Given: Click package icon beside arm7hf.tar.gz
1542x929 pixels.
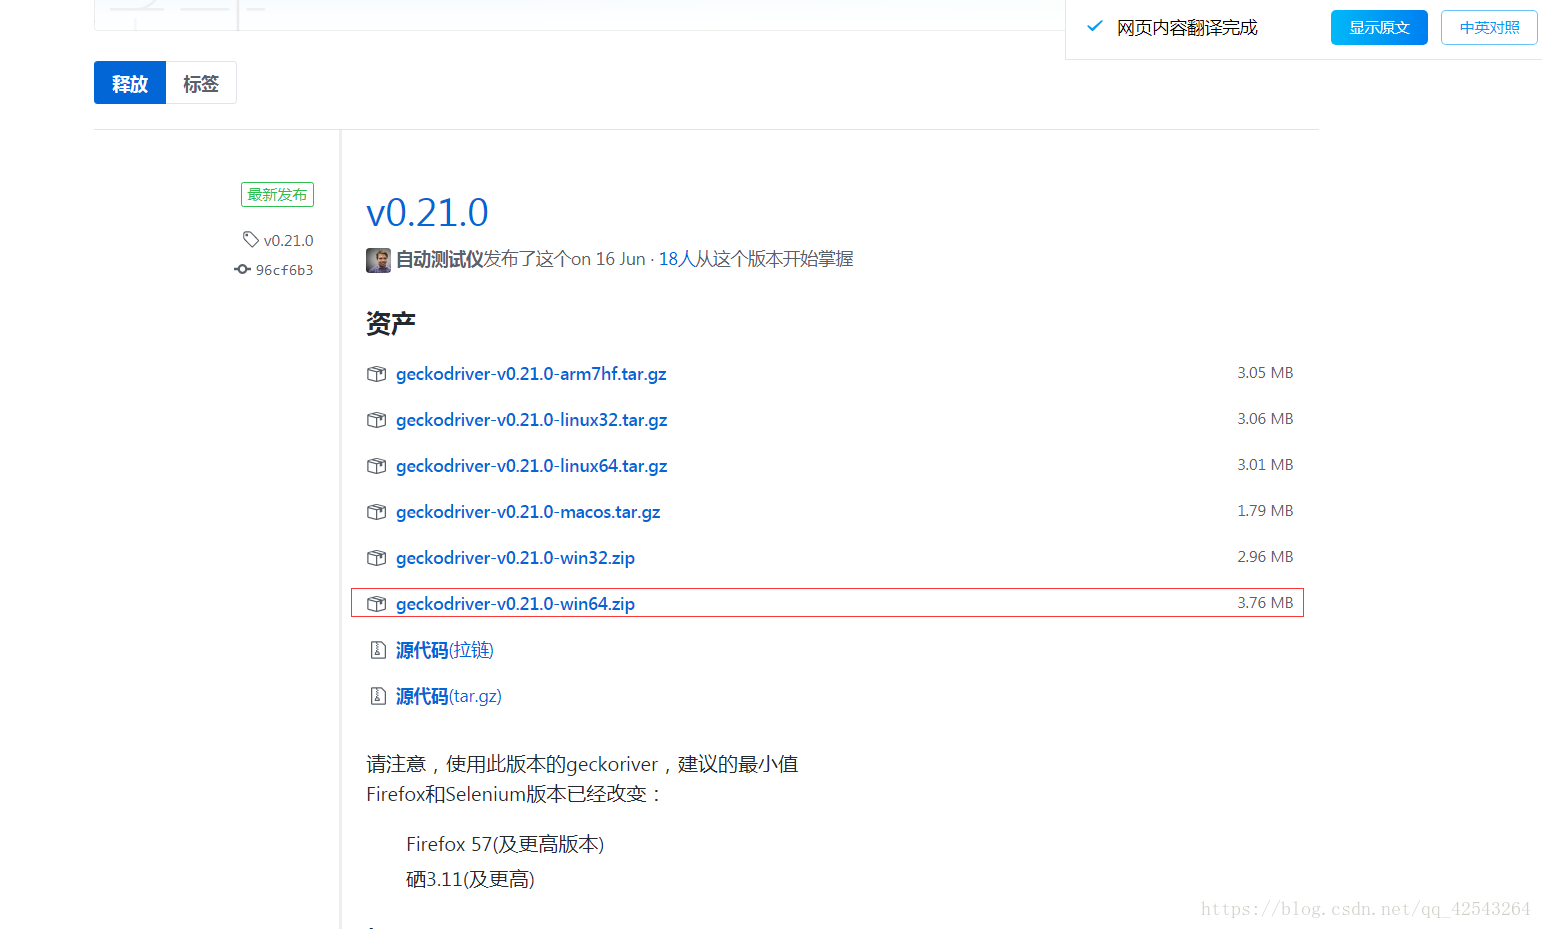Looking at the screenshot, I should [x=376, y=374].
